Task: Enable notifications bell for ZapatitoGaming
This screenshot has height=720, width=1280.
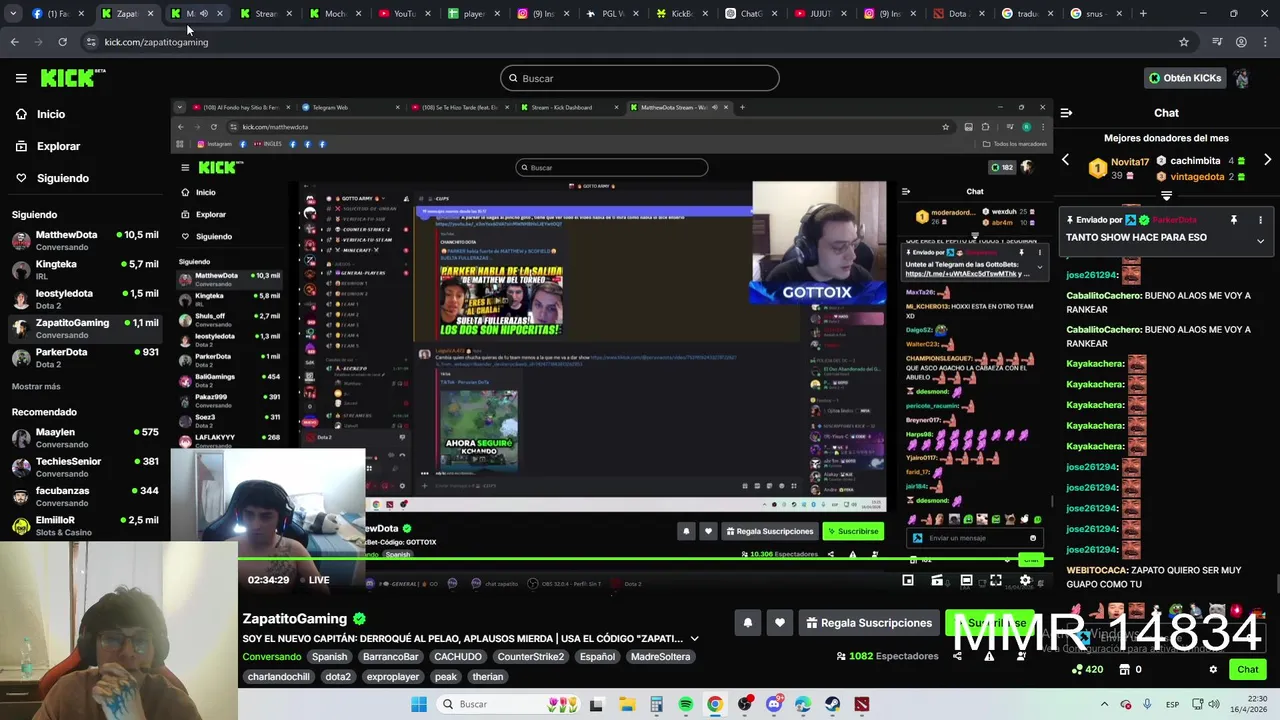Action: point(747,623)
